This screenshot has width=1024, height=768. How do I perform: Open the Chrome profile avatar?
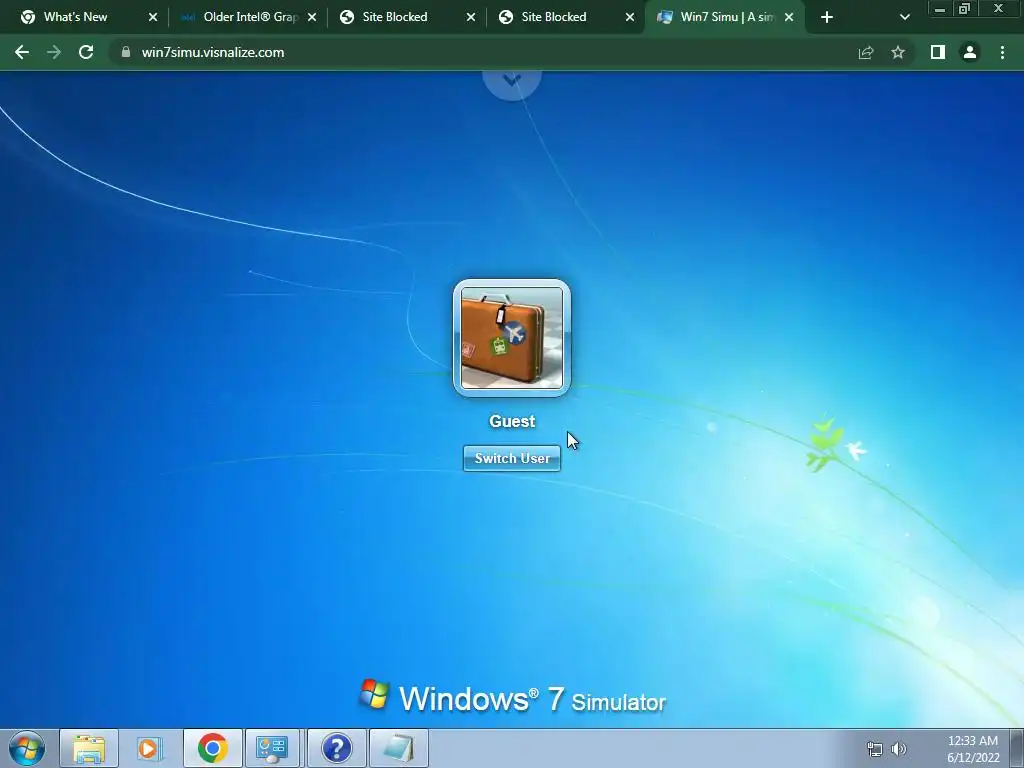click(x=970, y=52)
